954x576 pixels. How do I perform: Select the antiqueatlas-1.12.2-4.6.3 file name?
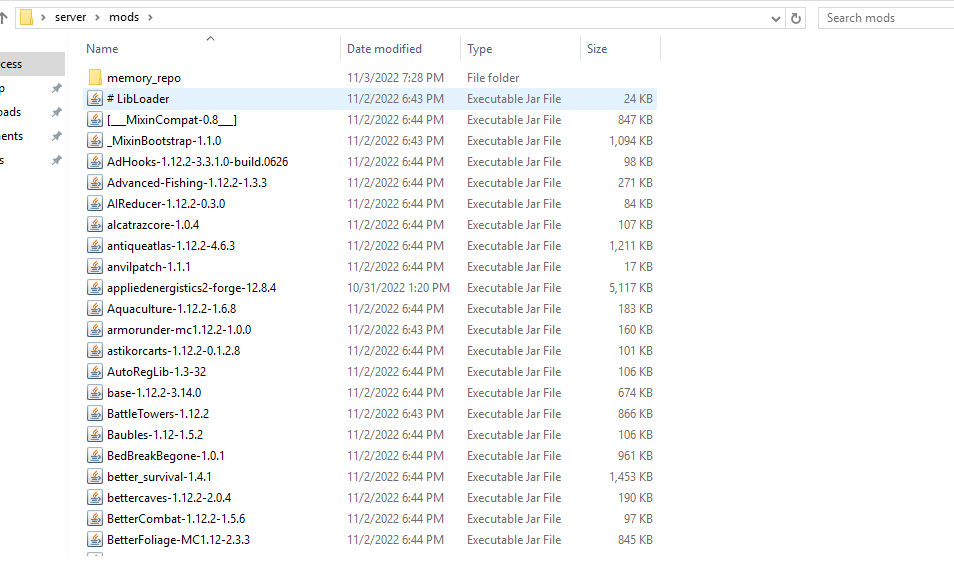pyautogui.click(x=171, y=246)
